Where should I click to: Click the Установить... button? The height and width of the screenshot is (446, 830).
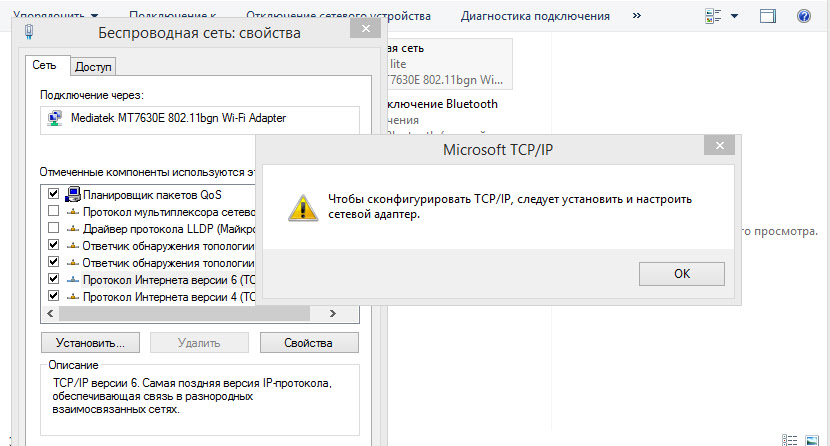point(91,343)
